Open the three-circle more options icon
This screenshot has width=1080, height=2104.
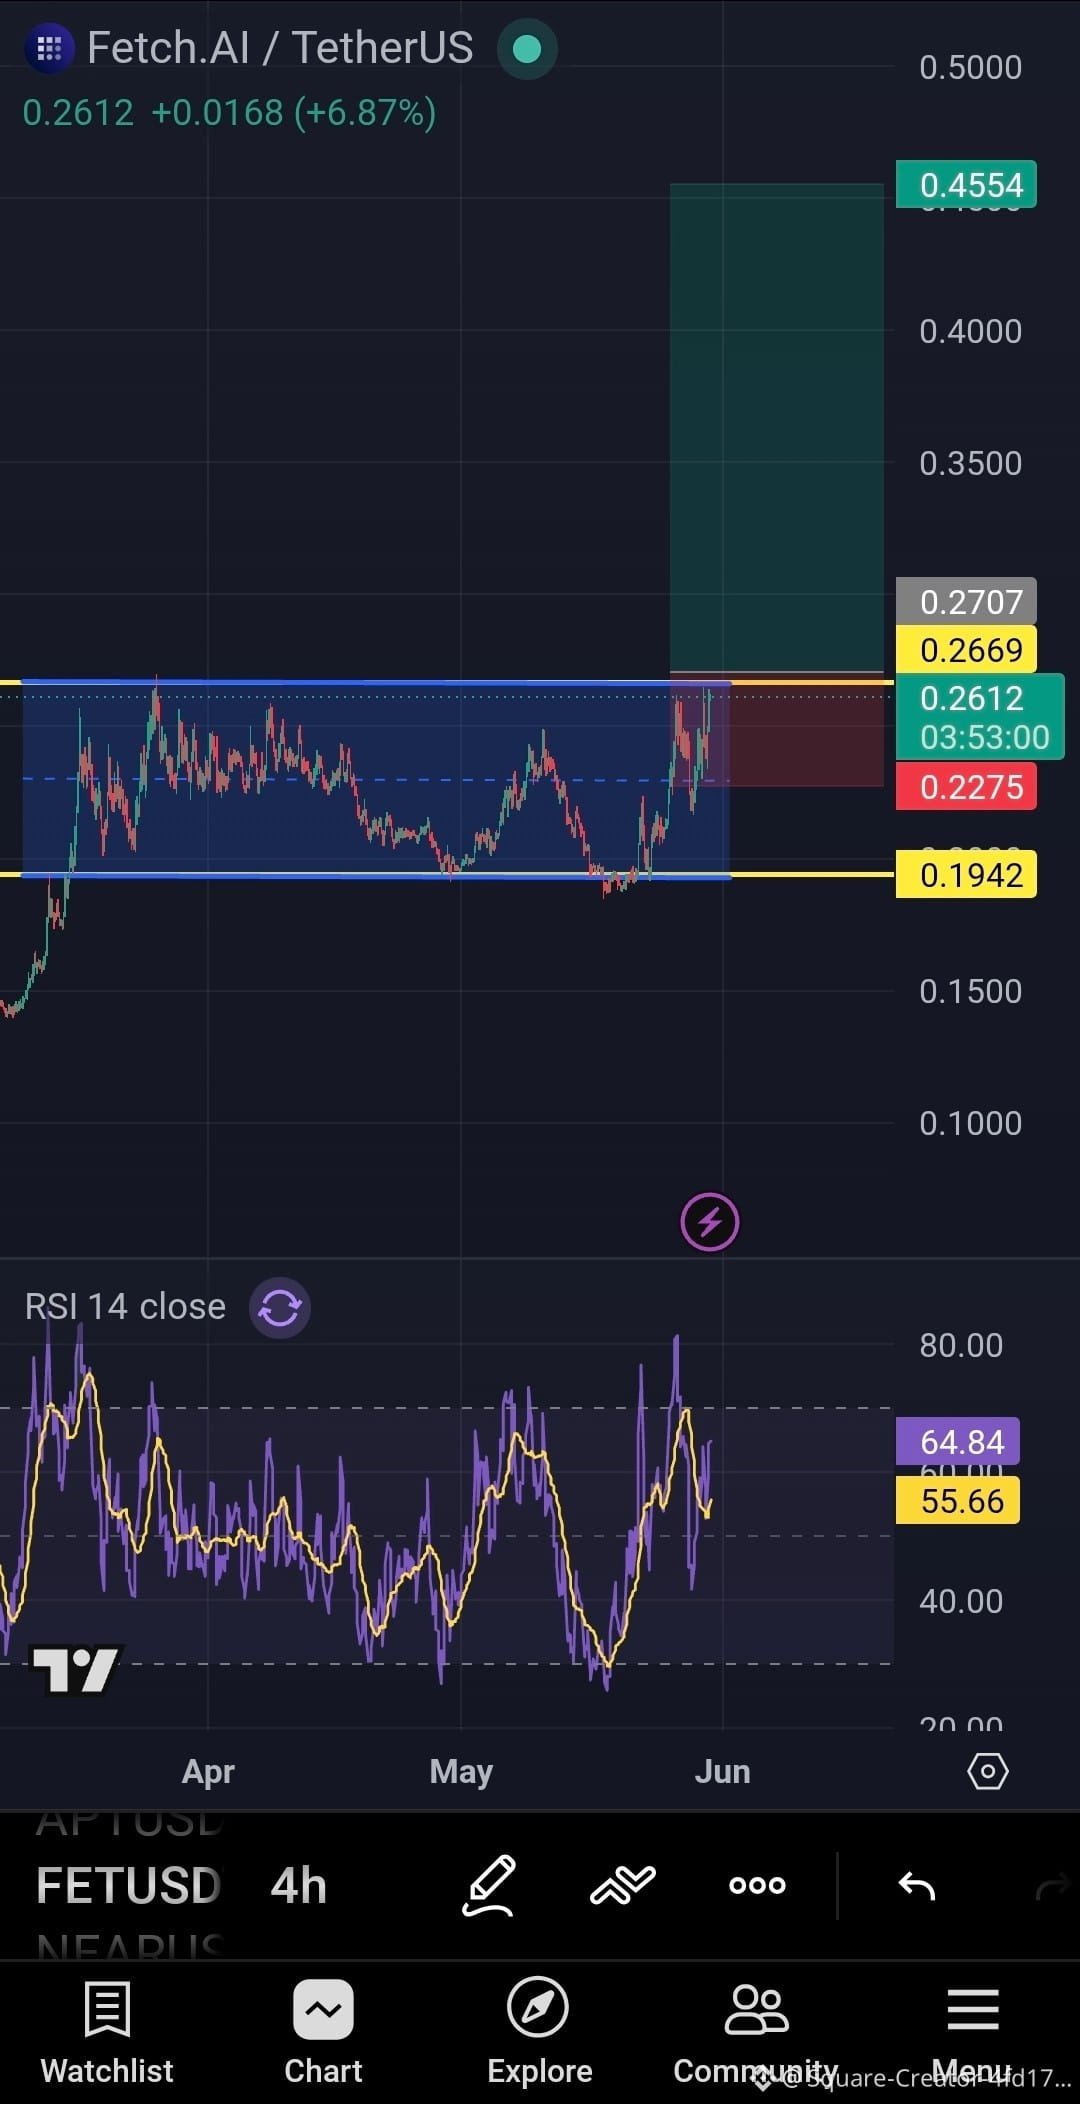757,1886
